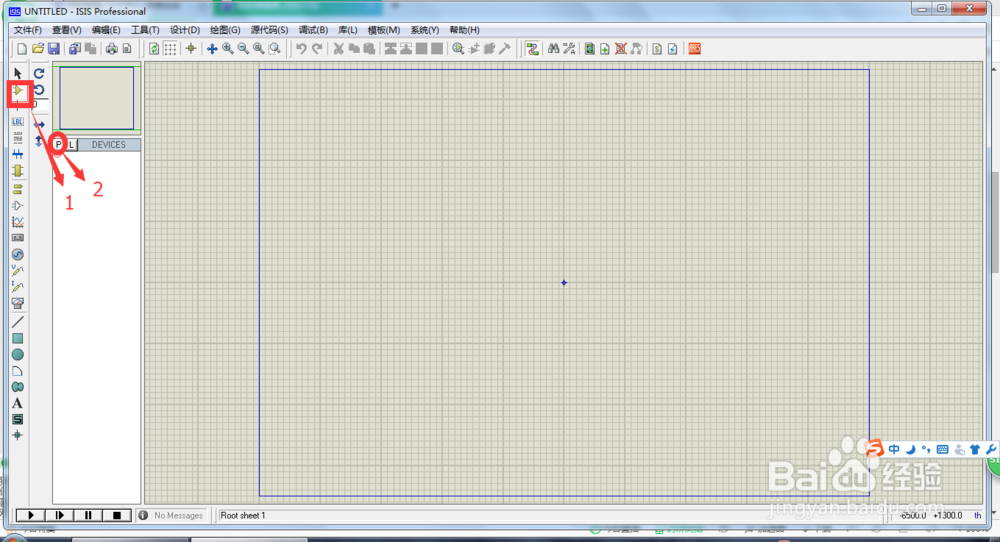Screen dimensions: 1000x542
Task: Toggle the Wire Autorouter icon
Action: 533,49
